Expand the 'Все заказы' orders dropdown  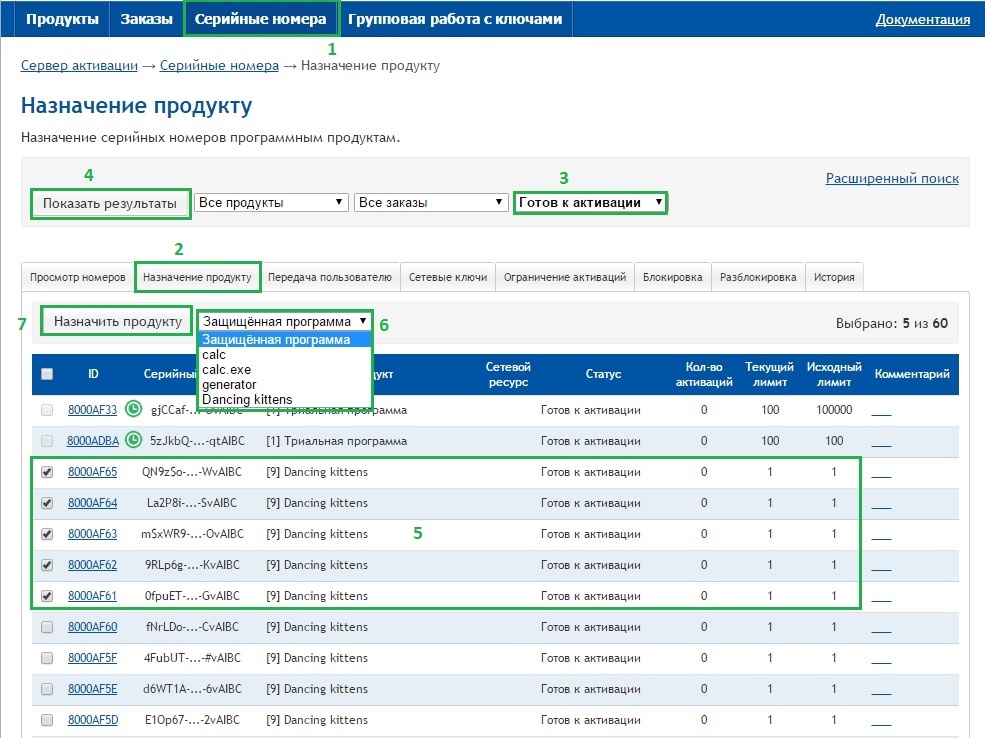(431, 202)
